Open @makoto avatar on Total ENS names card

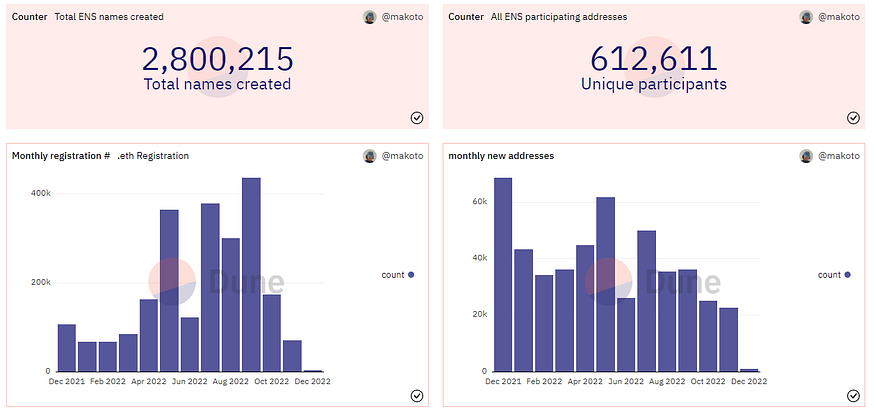coord(370,17)
